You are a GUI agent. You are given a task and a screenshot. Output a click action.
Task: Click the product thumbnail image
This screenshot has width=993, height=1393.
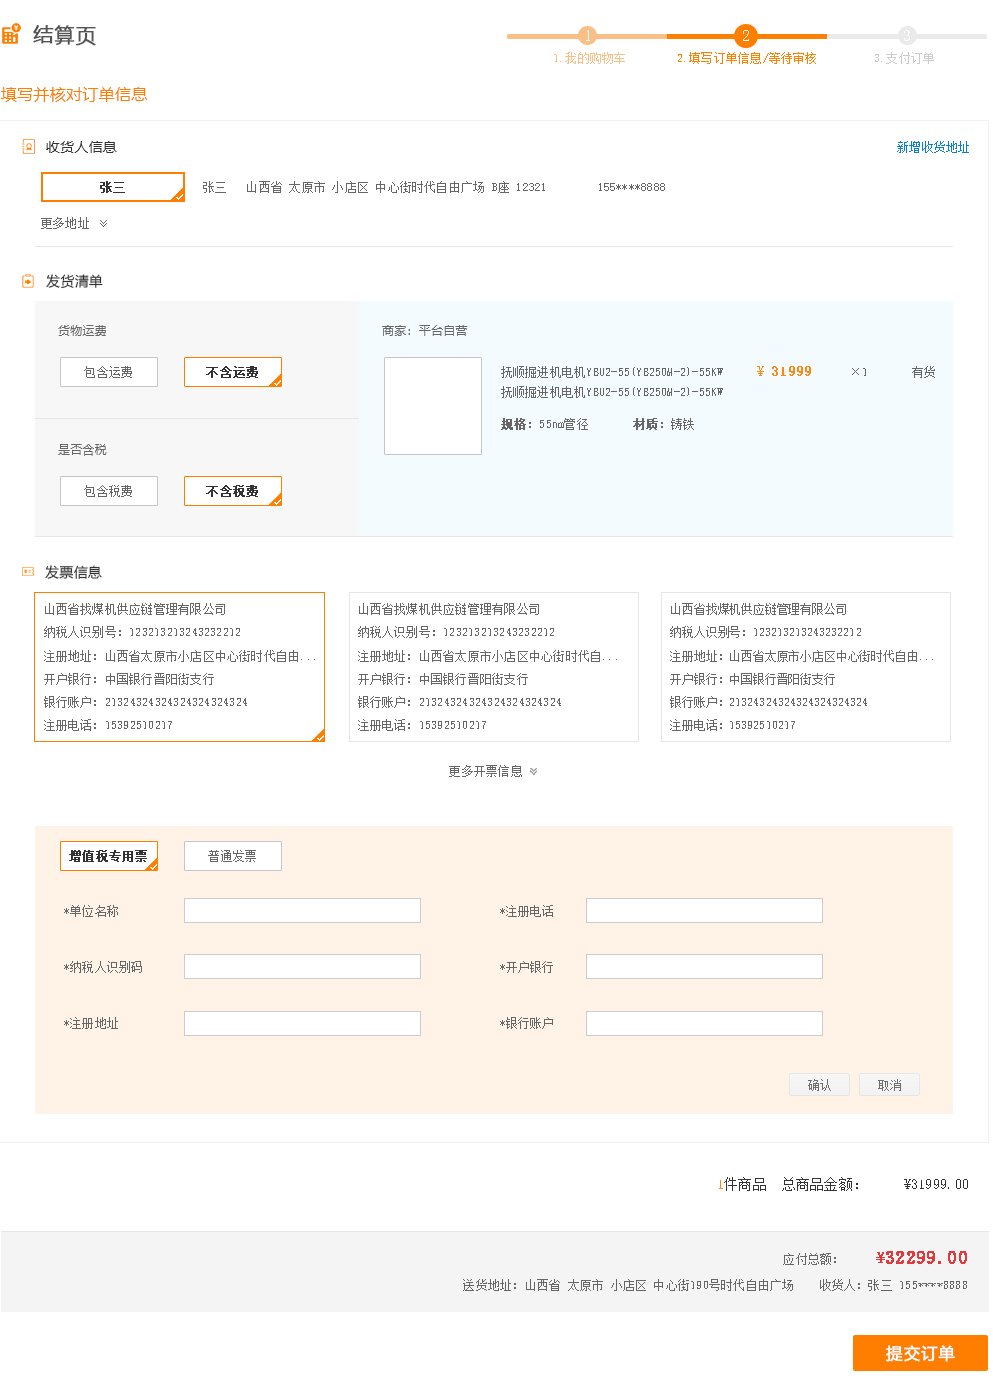pos(433,406)
